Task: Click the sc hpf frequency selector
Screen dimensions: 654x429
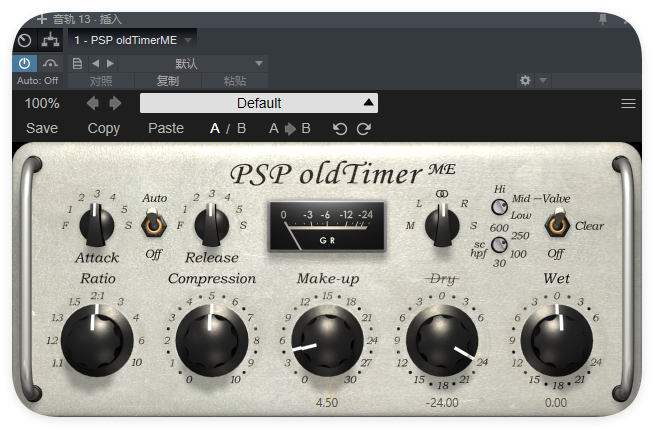Action: click(499, 245)
